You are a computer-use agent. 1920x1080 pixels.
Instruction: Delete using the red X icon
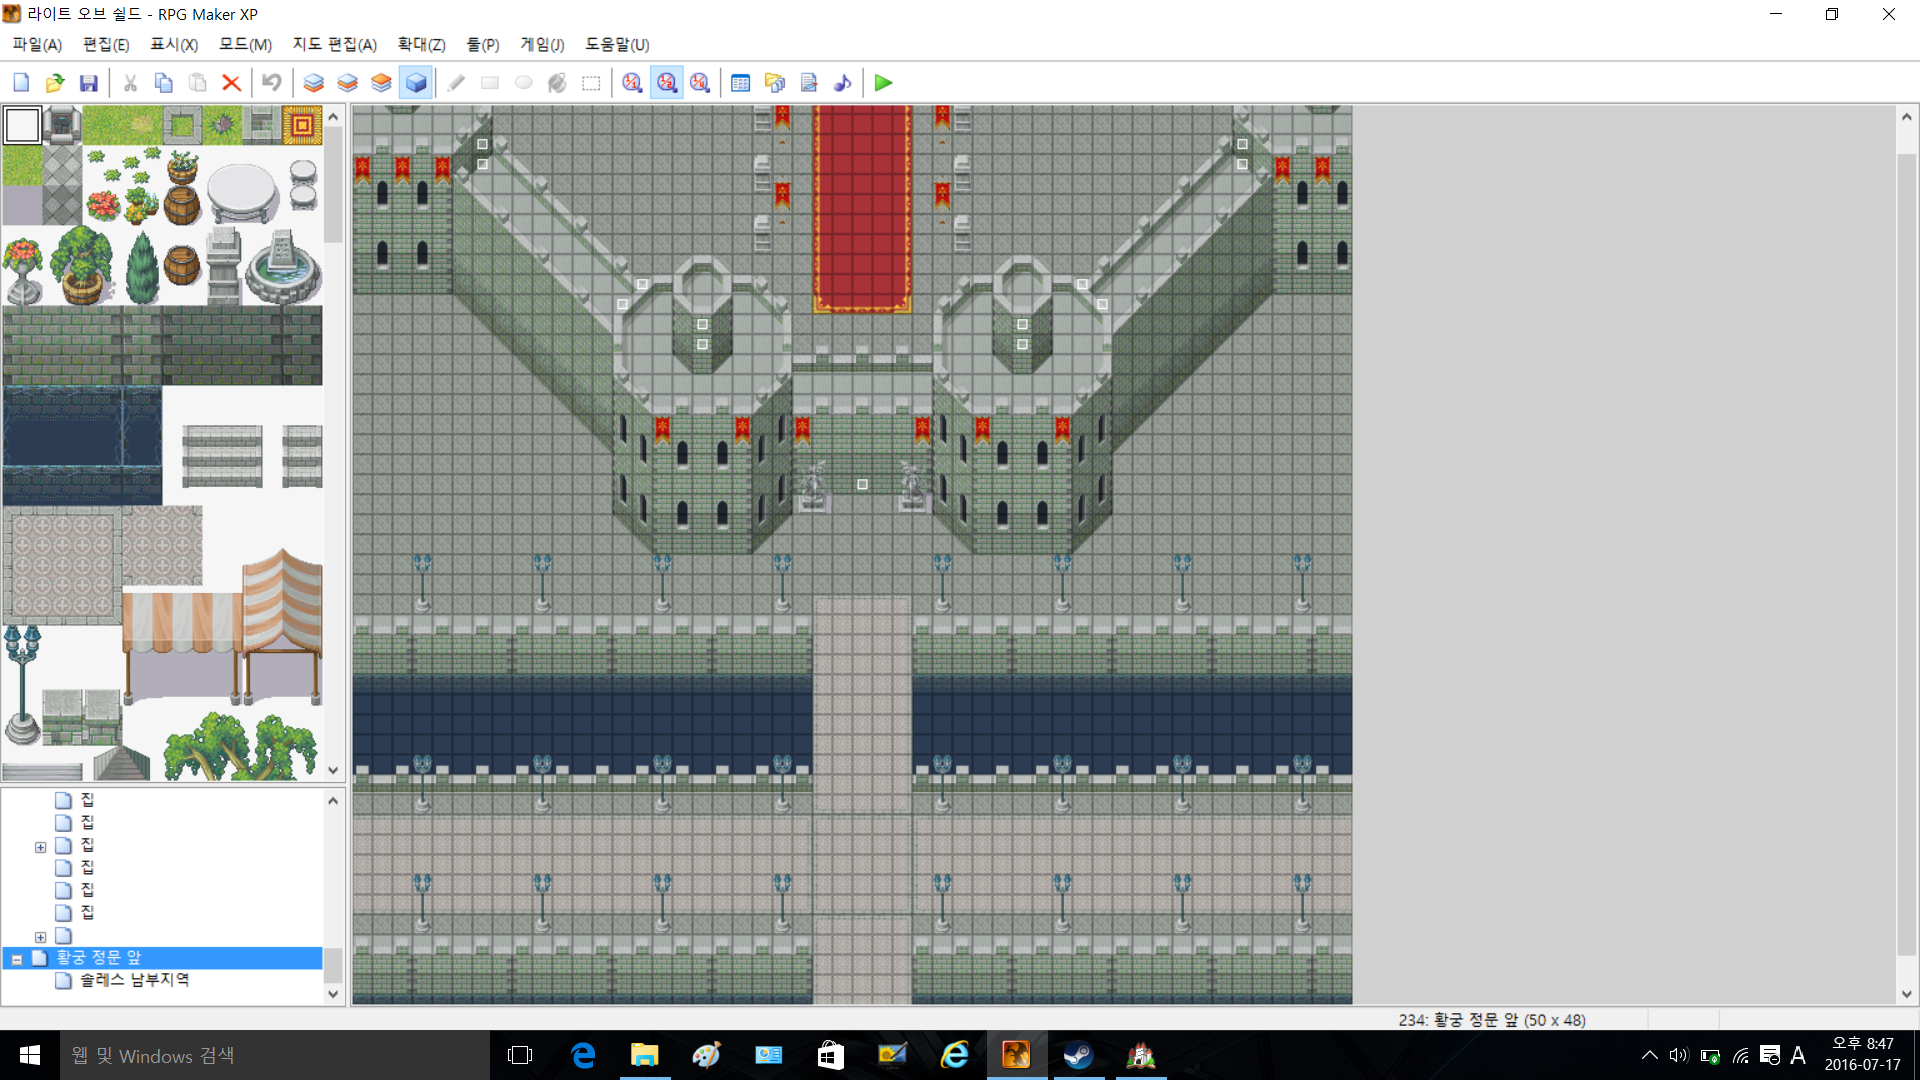(231, 83)
